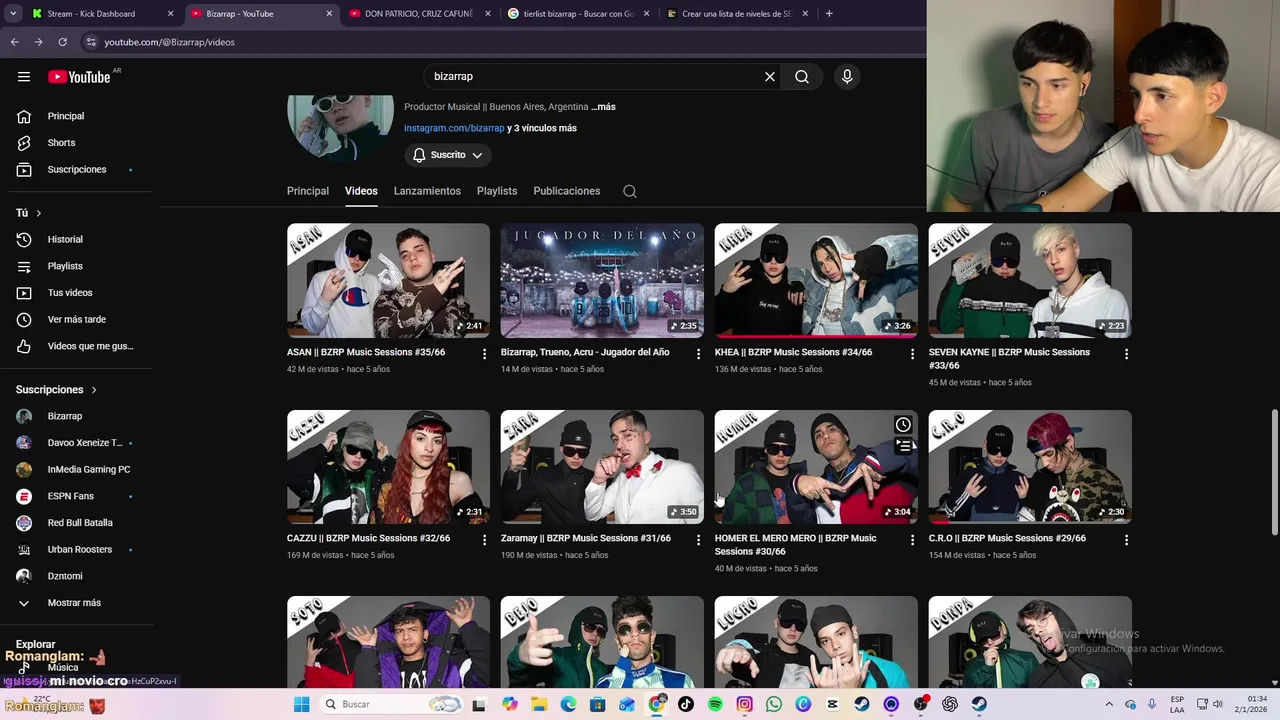Image resolution: width=1280 pixels, height=720 pixels.
Task: Open options menu for C.R.O Session #29
Action: (x=1126, y=540)
